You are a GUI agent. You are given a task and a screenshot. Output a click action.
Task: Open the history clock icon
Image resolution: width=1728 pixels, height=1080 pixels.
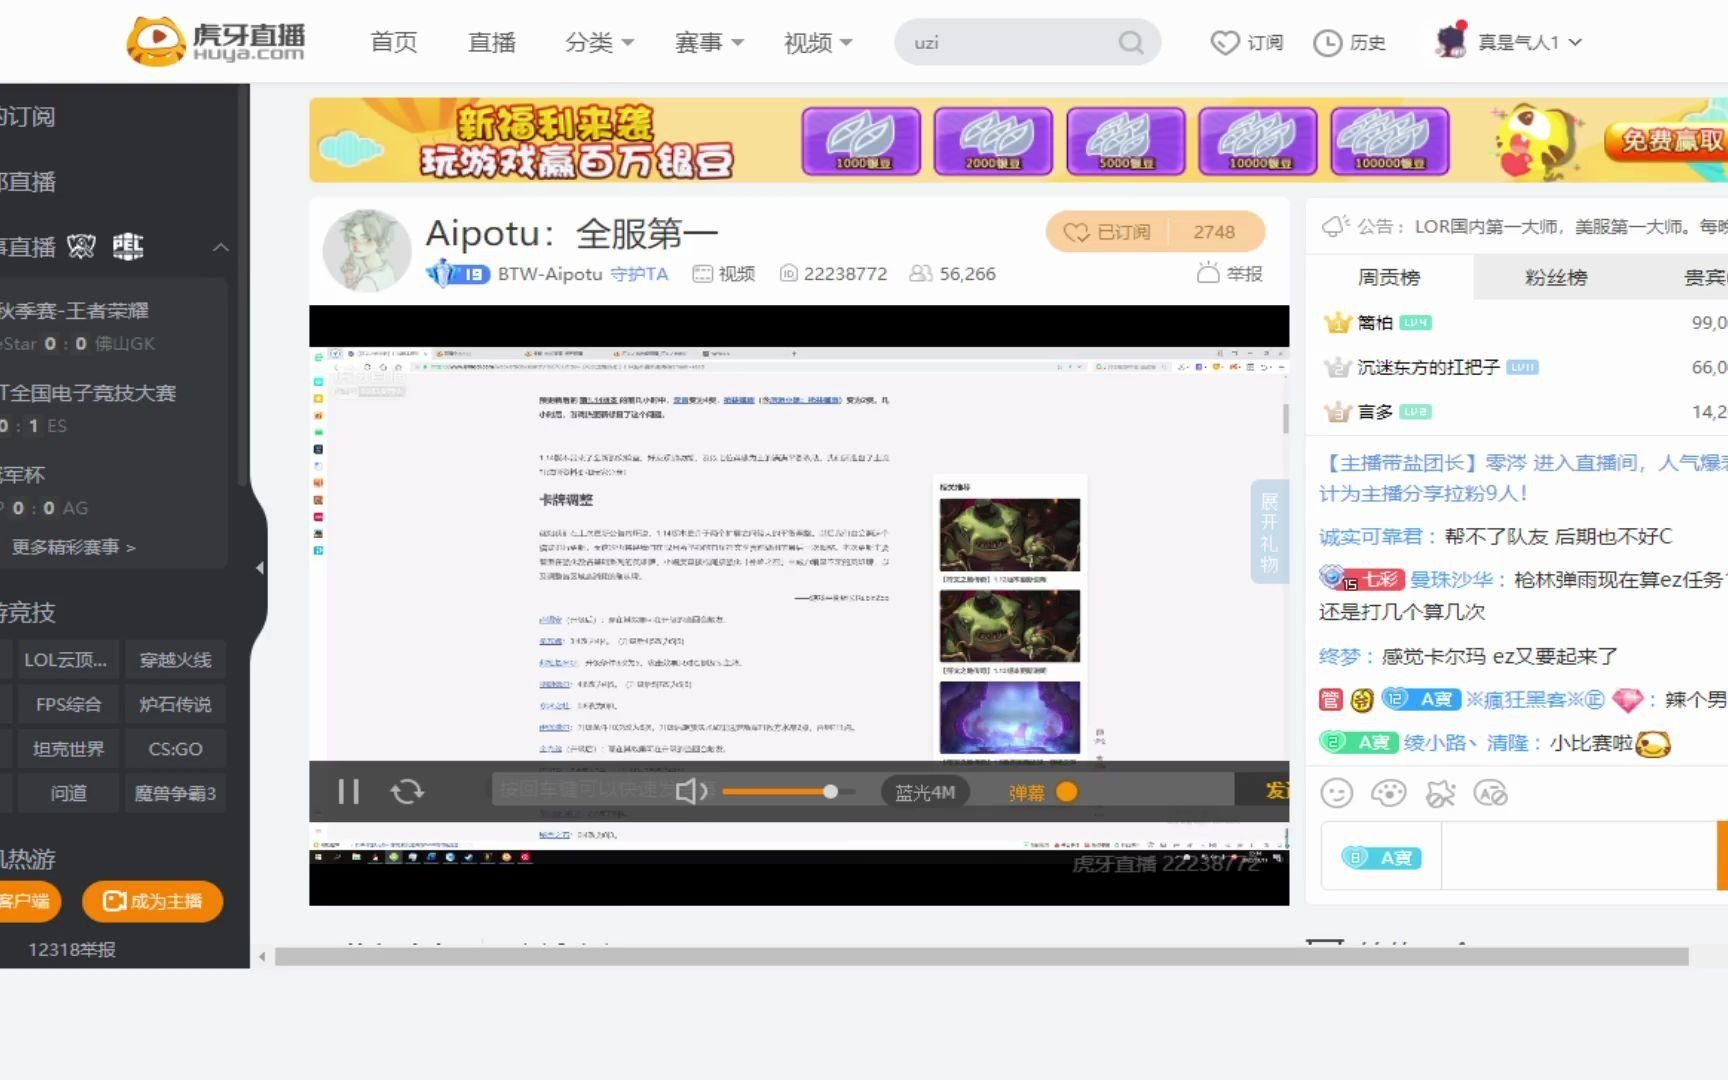coord(1327,42)
